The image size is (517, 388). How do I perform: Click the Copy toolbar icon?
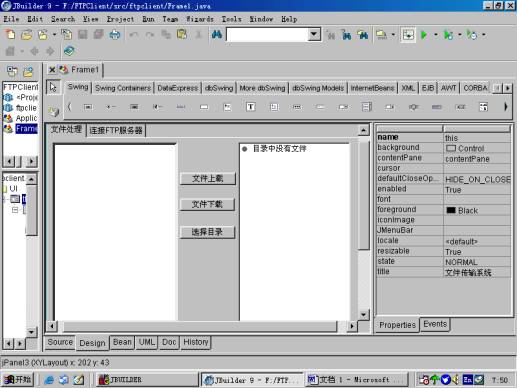click(x=166, y=34)
